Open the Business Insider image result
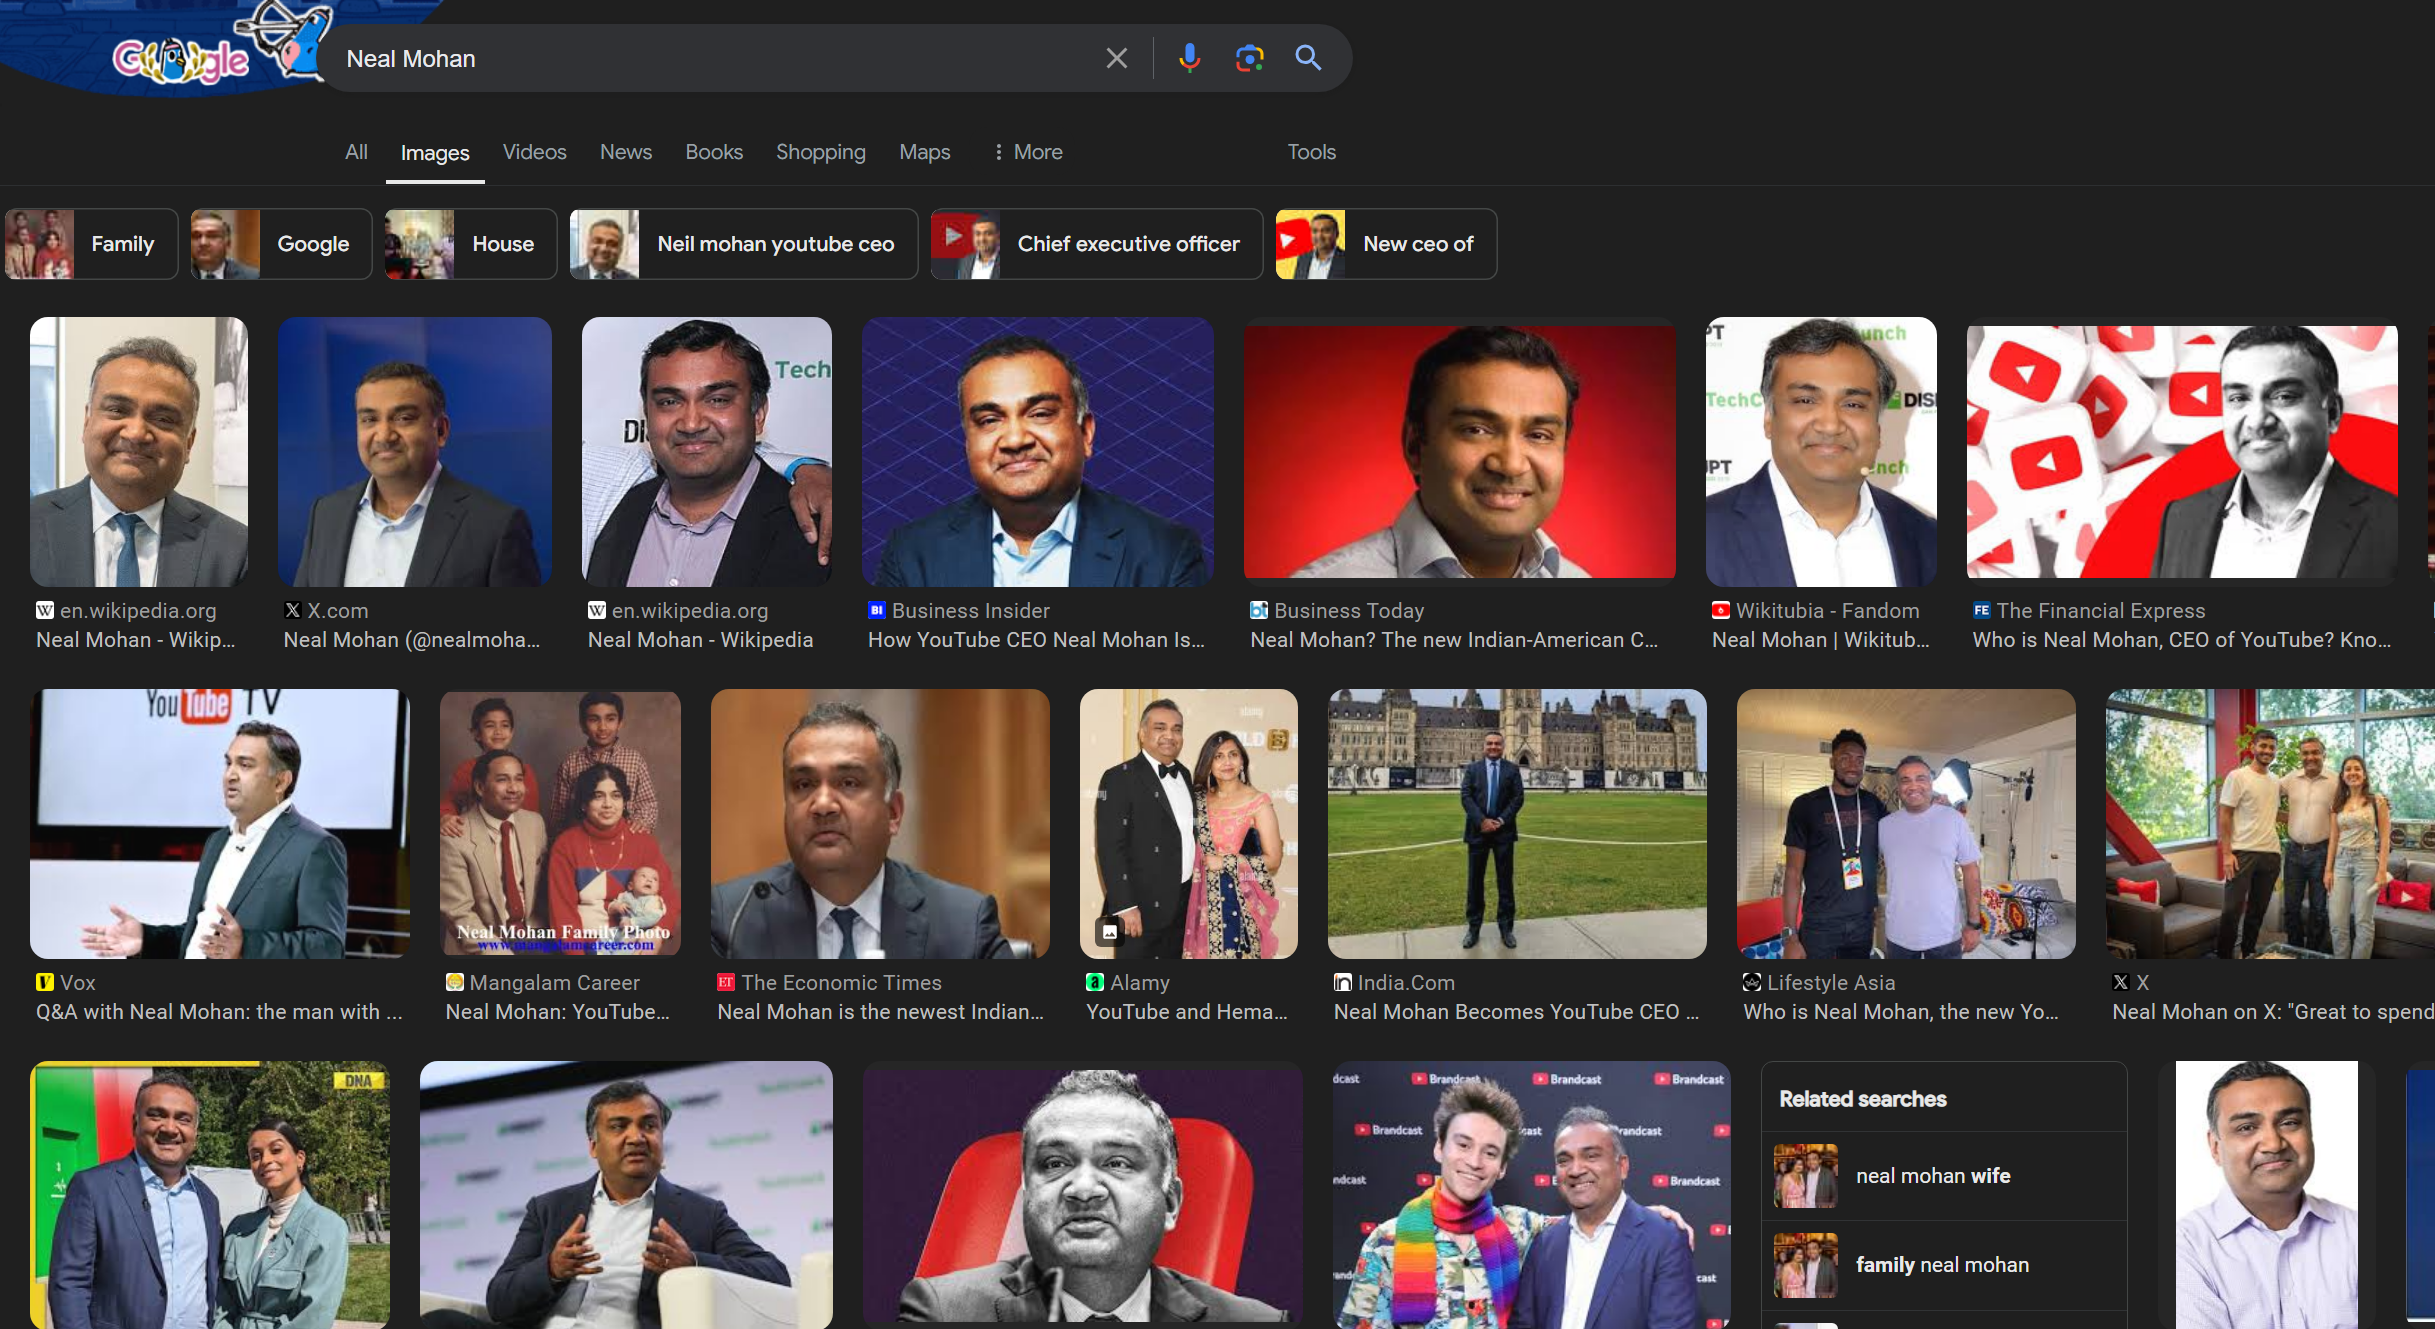This screenshot has height=1329, width=2435. tap(1038, 452)
